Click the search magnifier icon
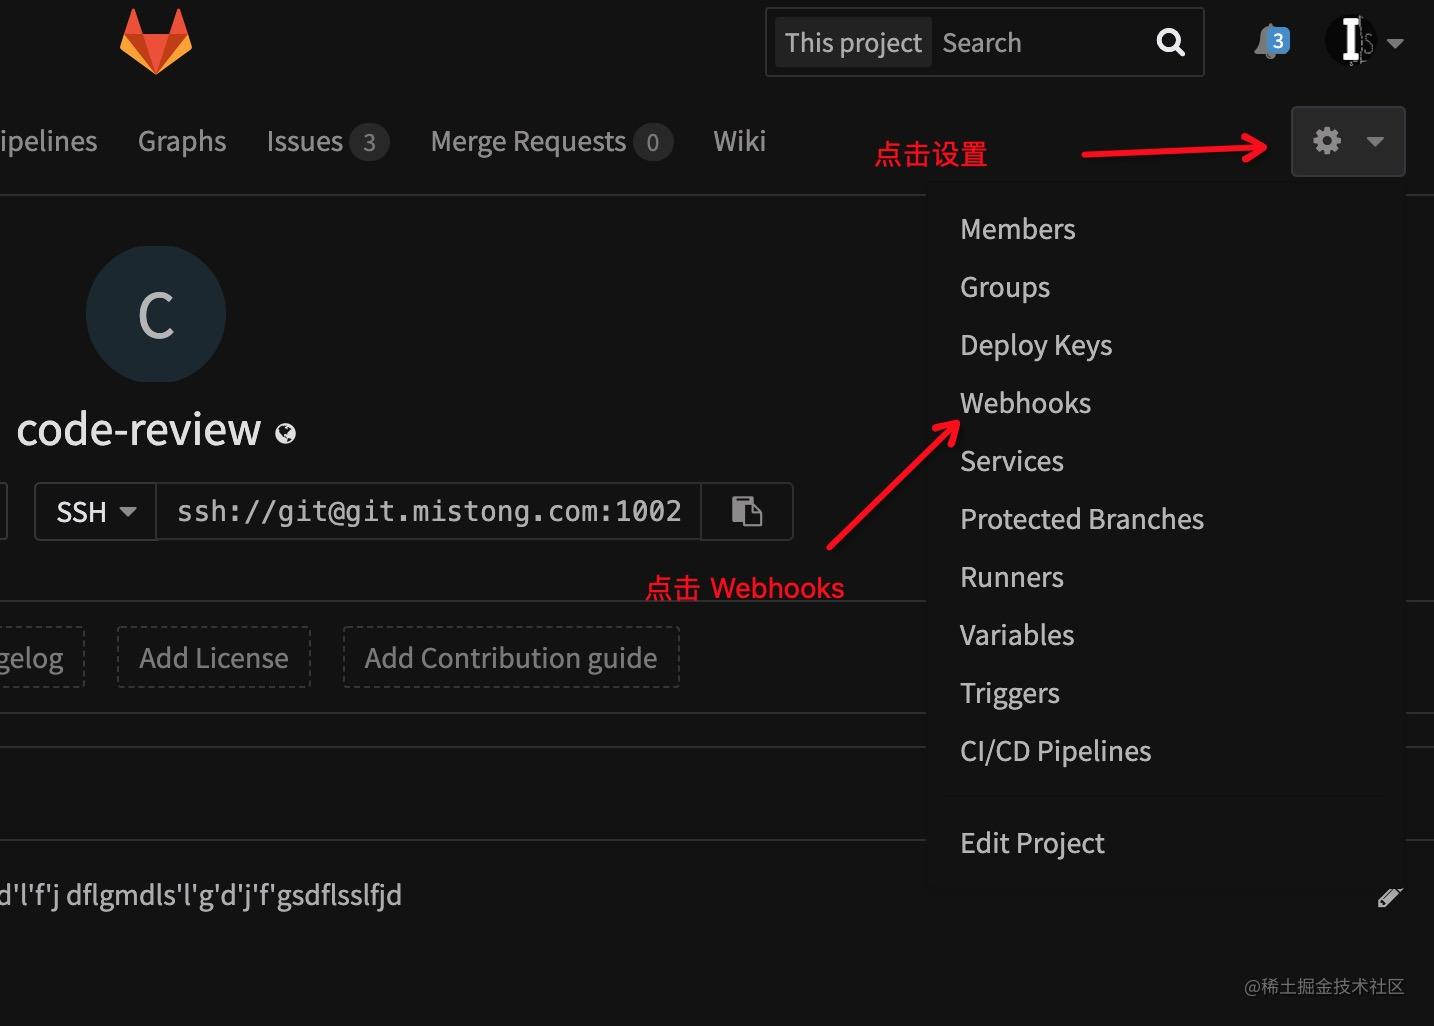The width and height of the screenshot is (1434, 1026). coord(1170,42)
